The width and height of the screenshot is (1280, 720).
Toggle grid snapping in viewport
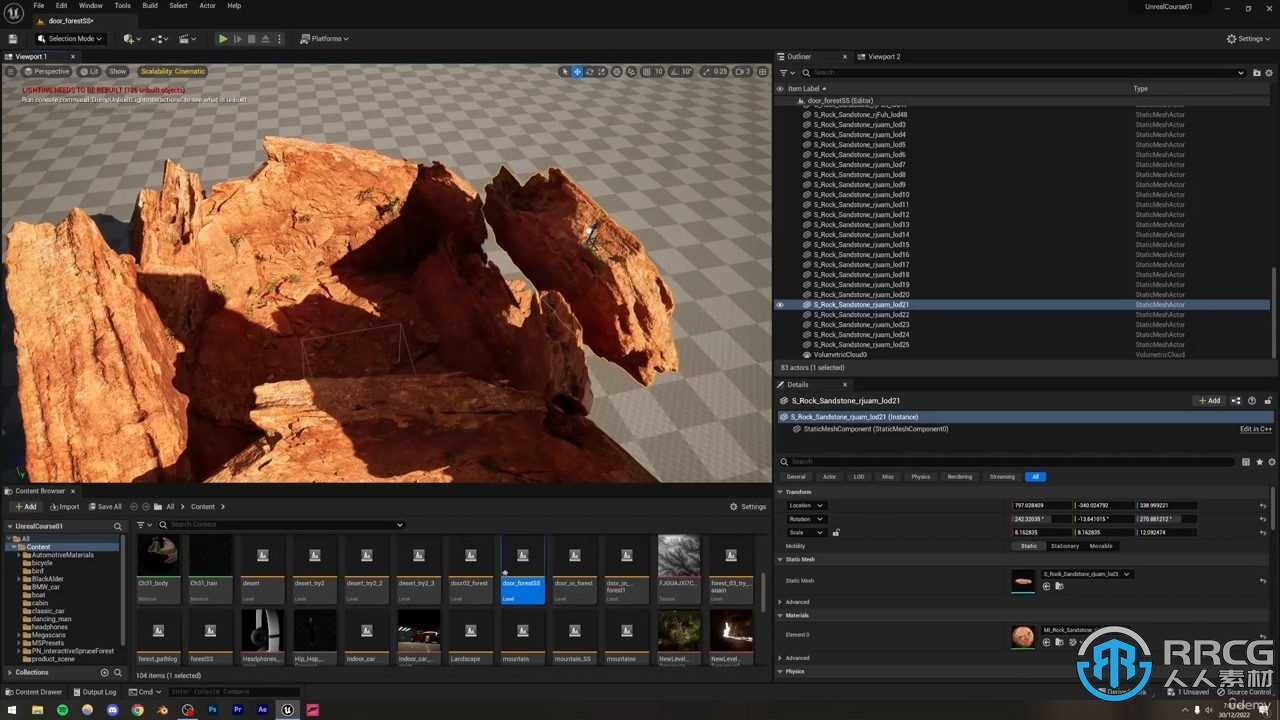coord(646,72)
